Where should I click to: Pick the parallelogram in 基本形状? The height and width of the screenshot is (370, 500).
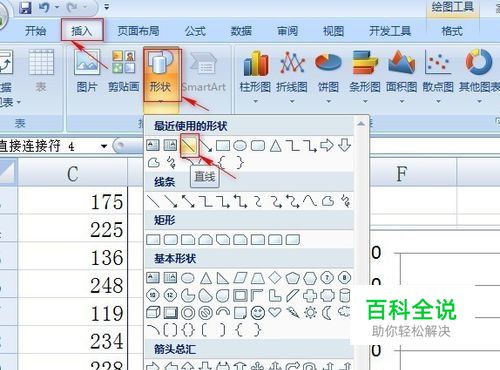[x=240, y=278]
